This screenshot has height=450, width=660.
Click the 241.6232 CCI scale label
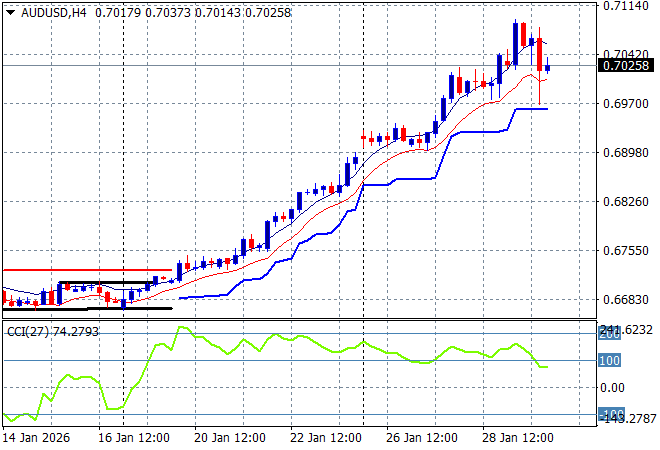624,330
